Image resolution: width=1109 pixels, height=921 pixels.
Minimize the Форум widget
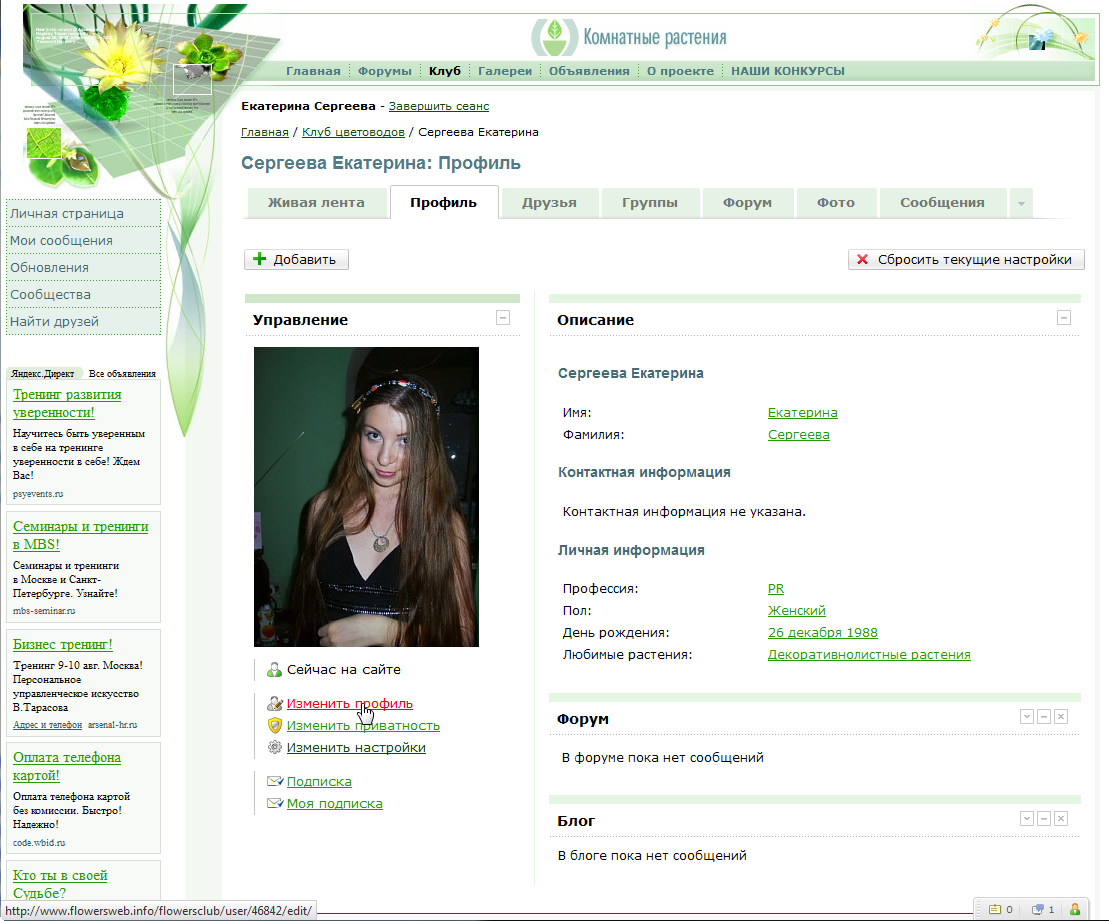pyautogui.click(x=1043, y=717)
